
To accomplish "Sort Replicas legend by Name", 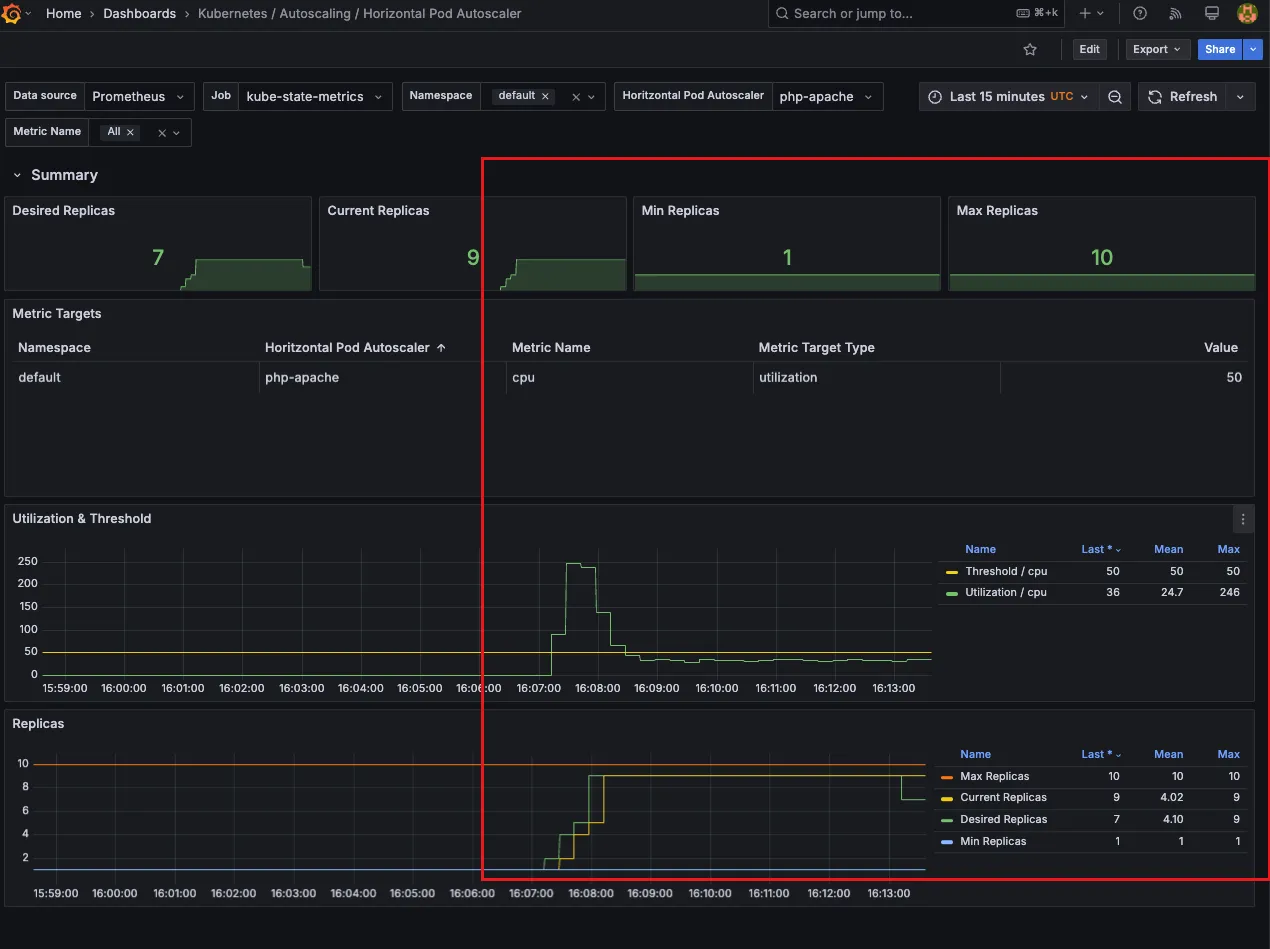I will point(975,754).
